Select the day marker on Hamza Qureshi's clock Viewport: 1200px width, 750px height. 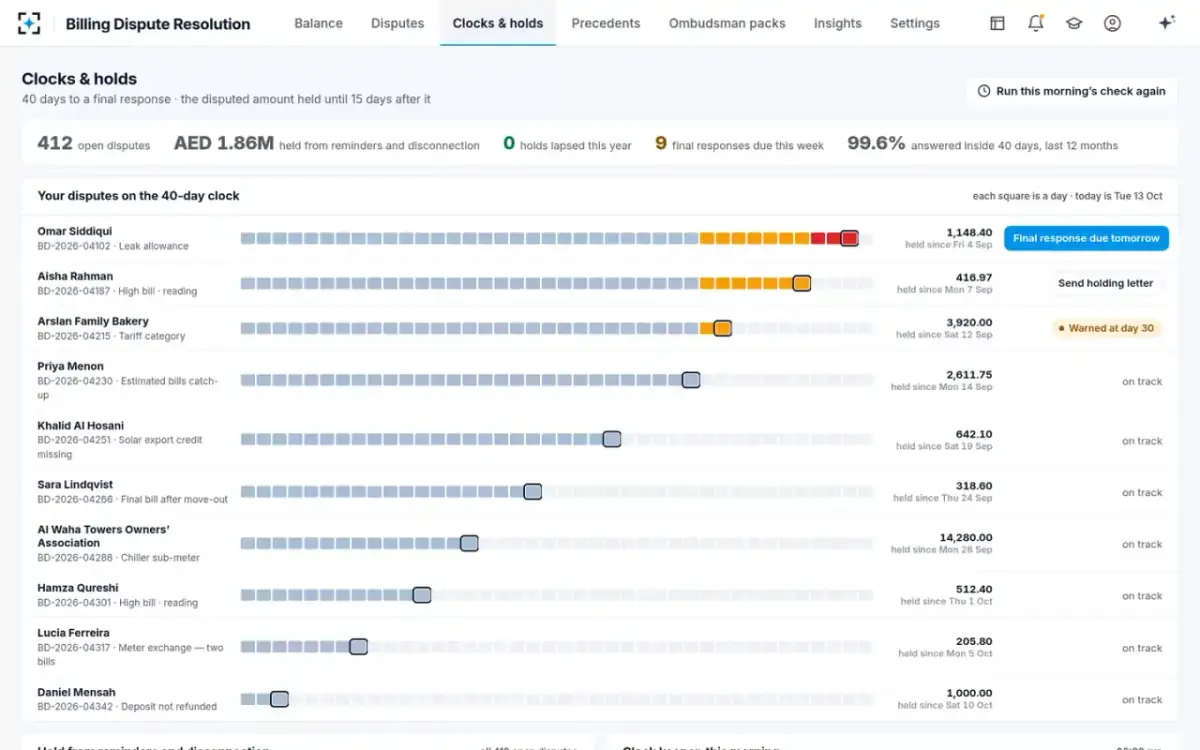[x=422, y=595]
